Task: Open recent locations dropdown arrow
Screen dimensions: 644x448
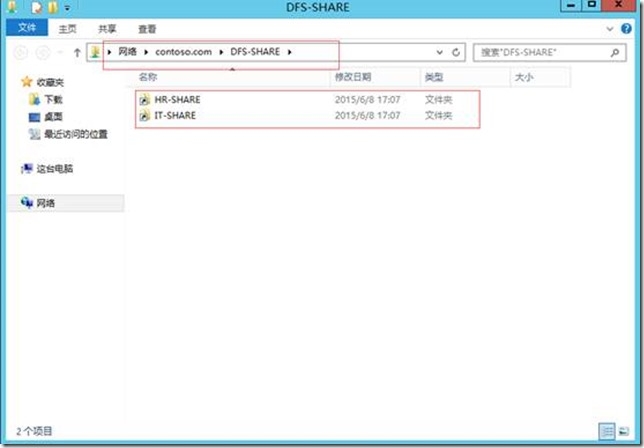Action: click(60, 53)
